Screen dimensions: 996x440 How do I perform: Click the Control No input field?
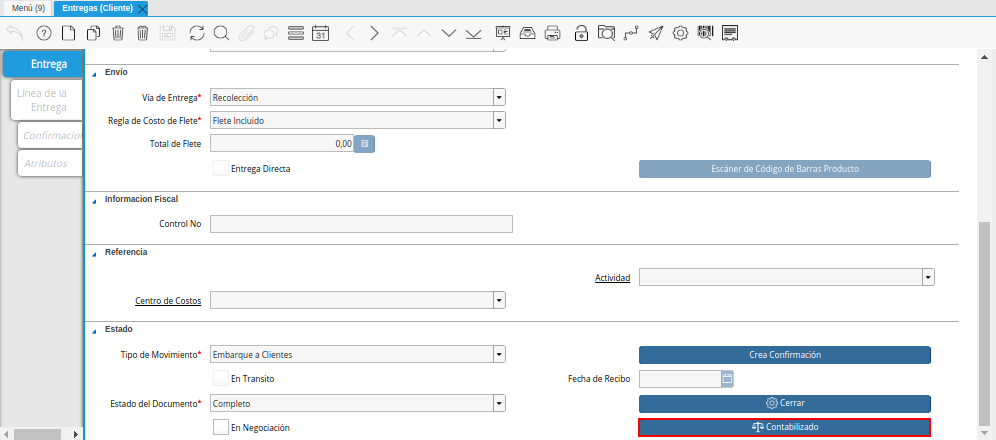(x=361, y=224)
